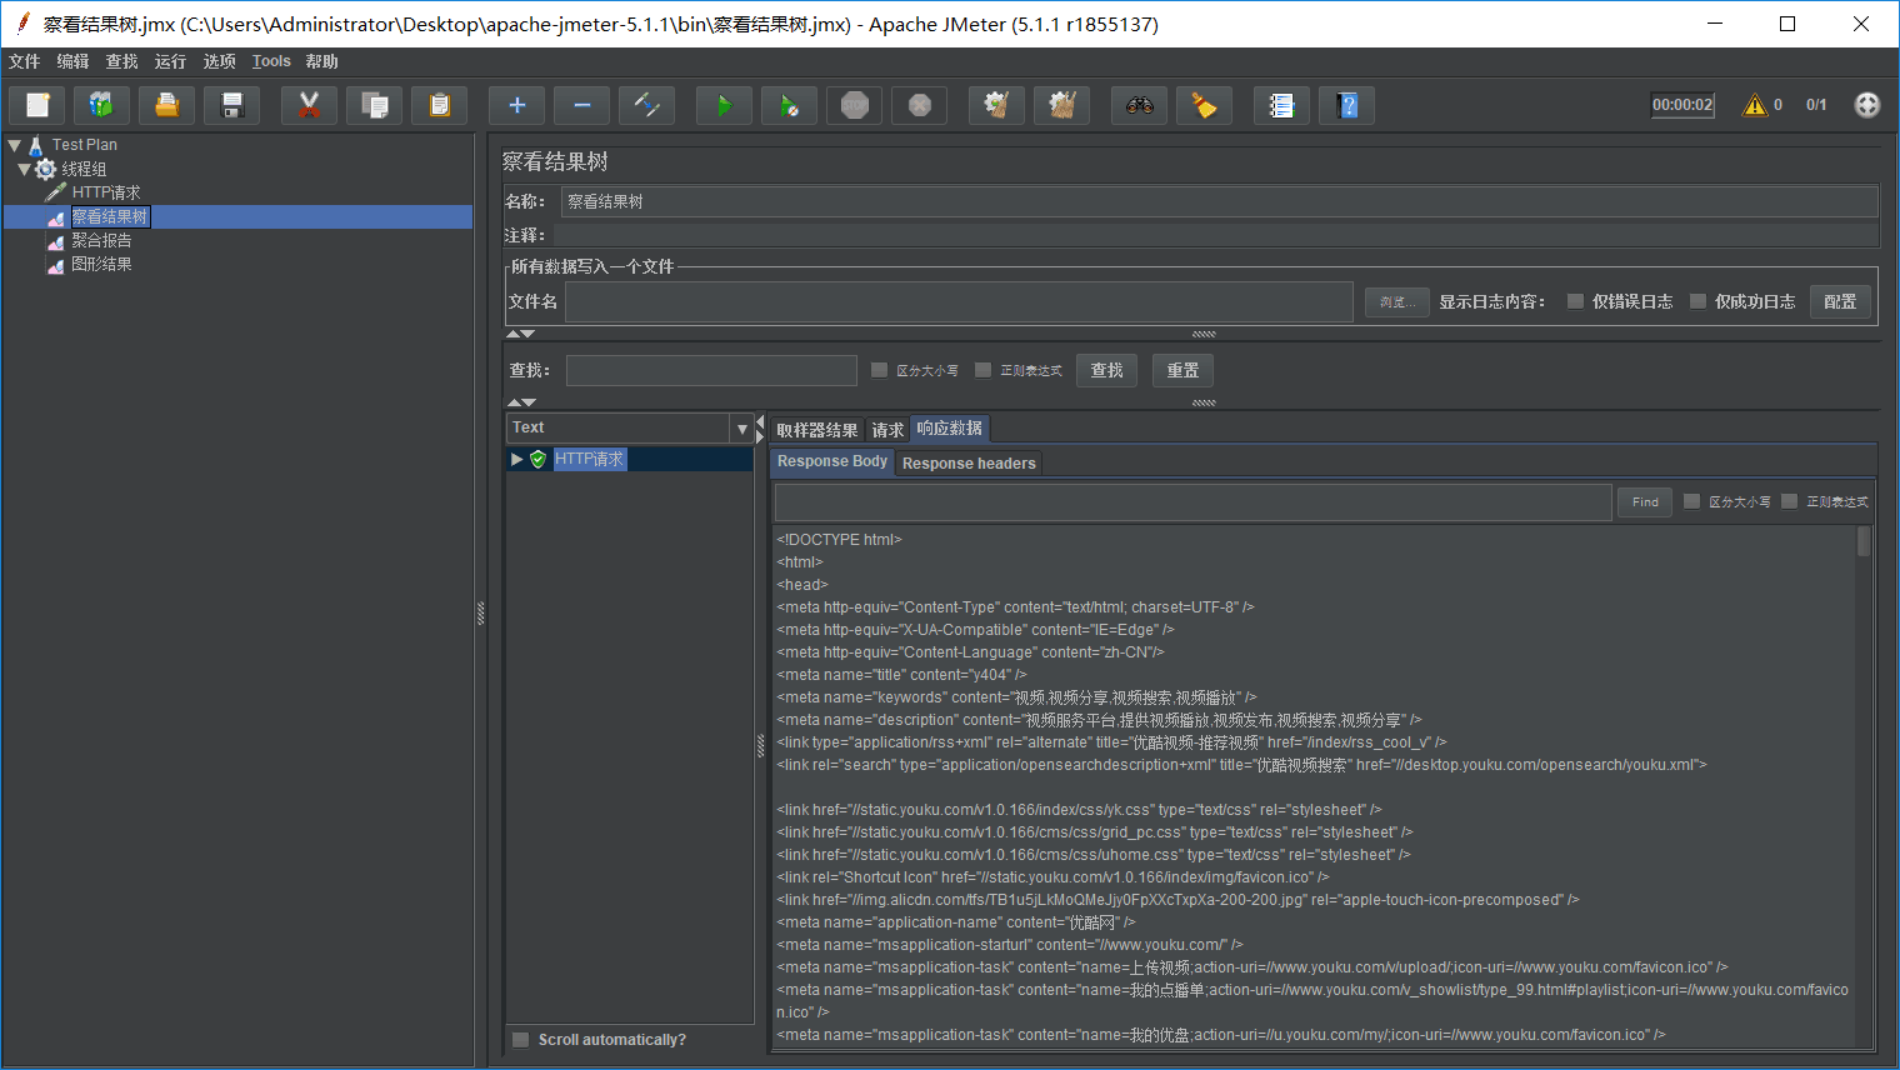Open the Templates toolbar icon
The width and height of the screenshot is (1900, 1070).
click(x=102, y=105)
